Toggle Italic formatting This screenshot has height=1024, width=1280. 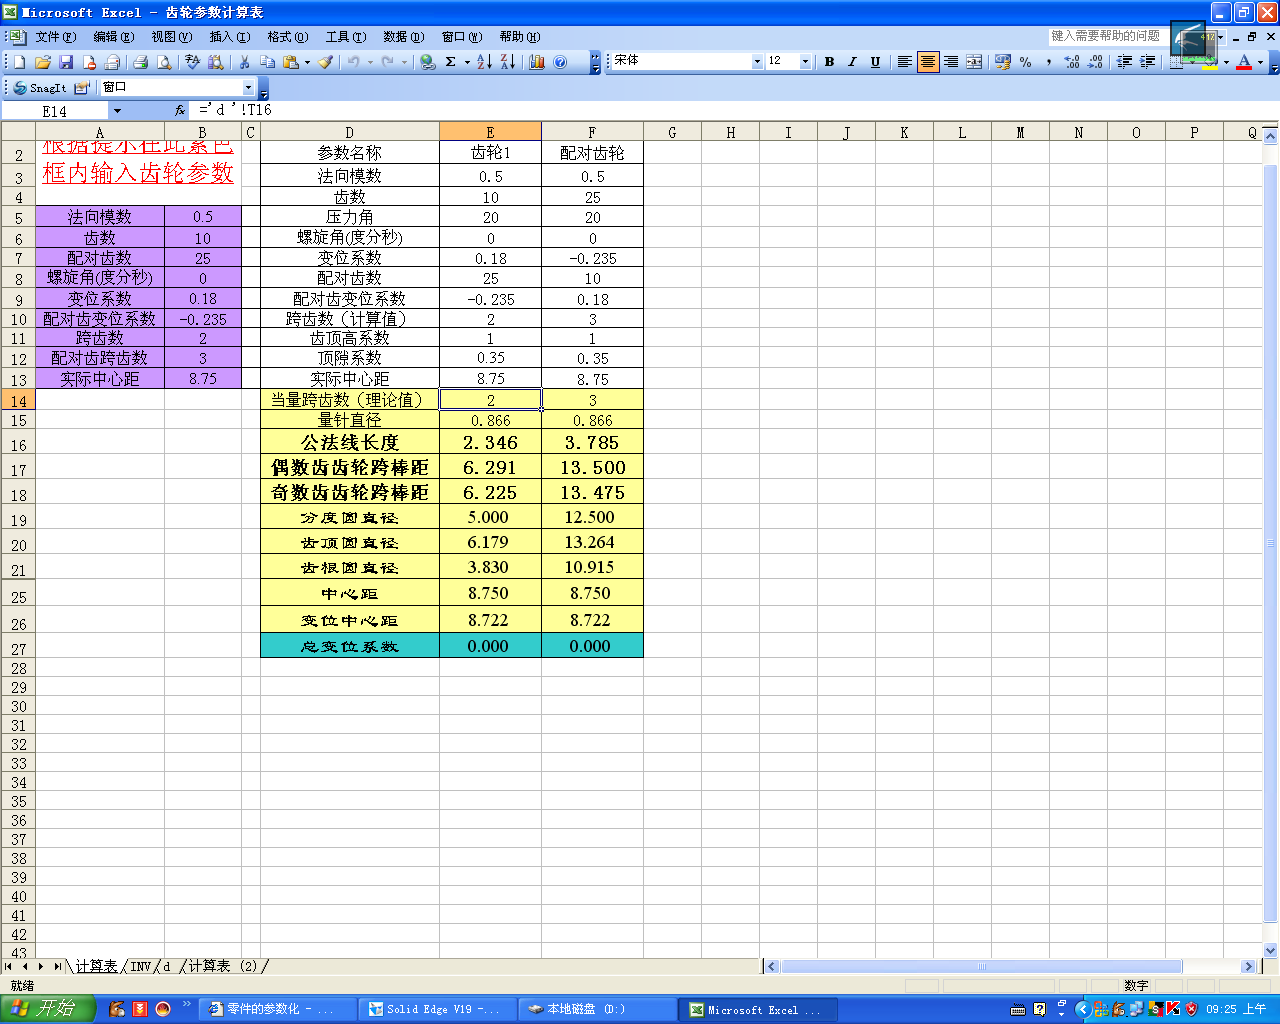click(x=852, y=62)
